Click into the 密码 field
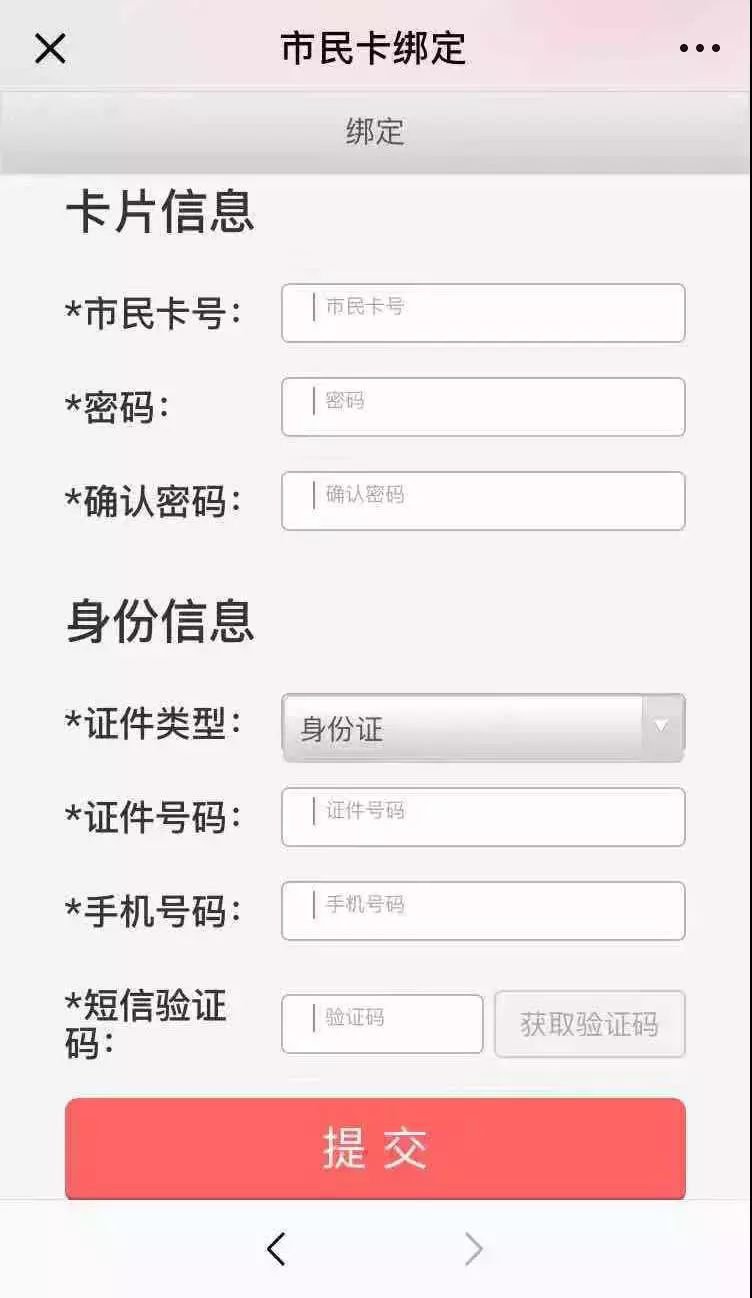The height and width of the screenshot is (1298, 752). 483,407
